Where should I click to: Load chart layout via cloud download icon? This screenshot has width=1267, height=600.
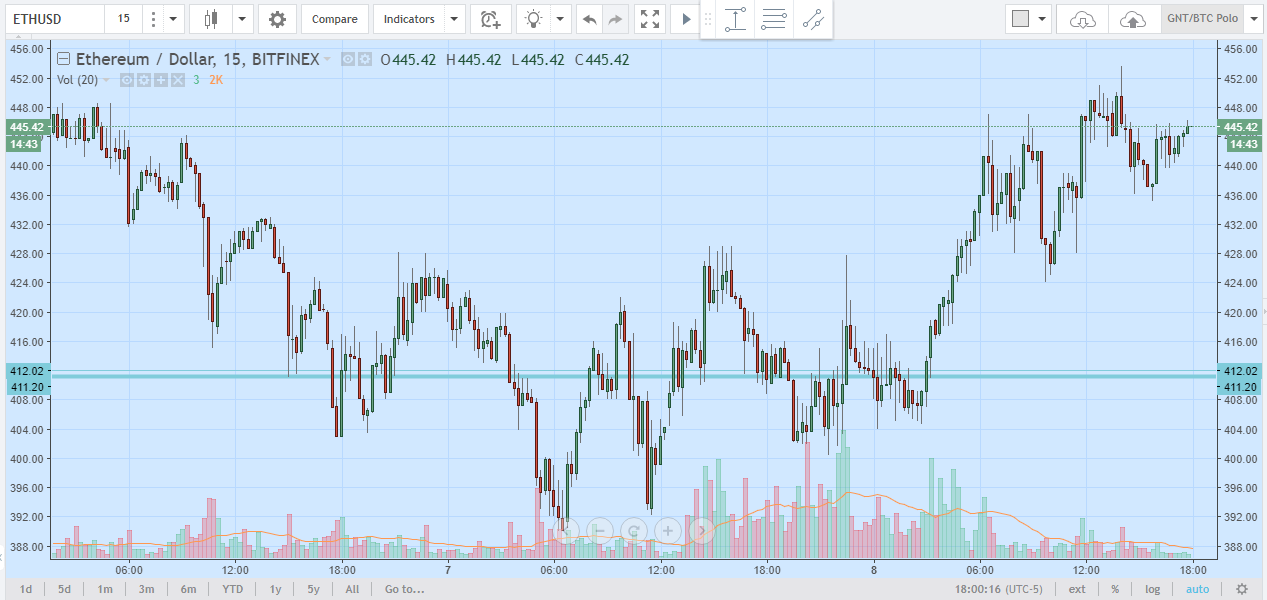[x=1083, y=19]
